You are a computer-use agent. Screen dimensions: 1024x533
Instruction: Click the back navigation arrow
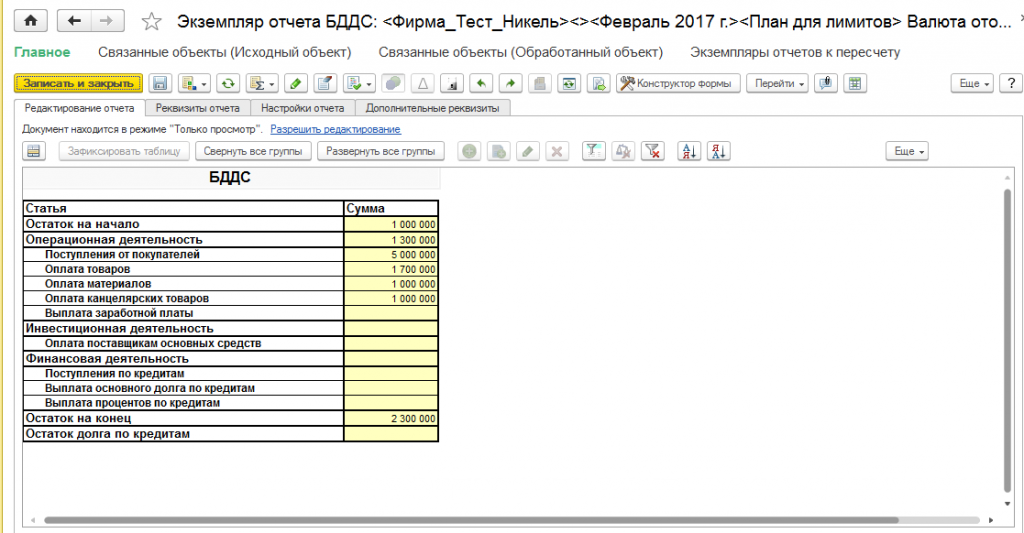click(x=75, y=21)
